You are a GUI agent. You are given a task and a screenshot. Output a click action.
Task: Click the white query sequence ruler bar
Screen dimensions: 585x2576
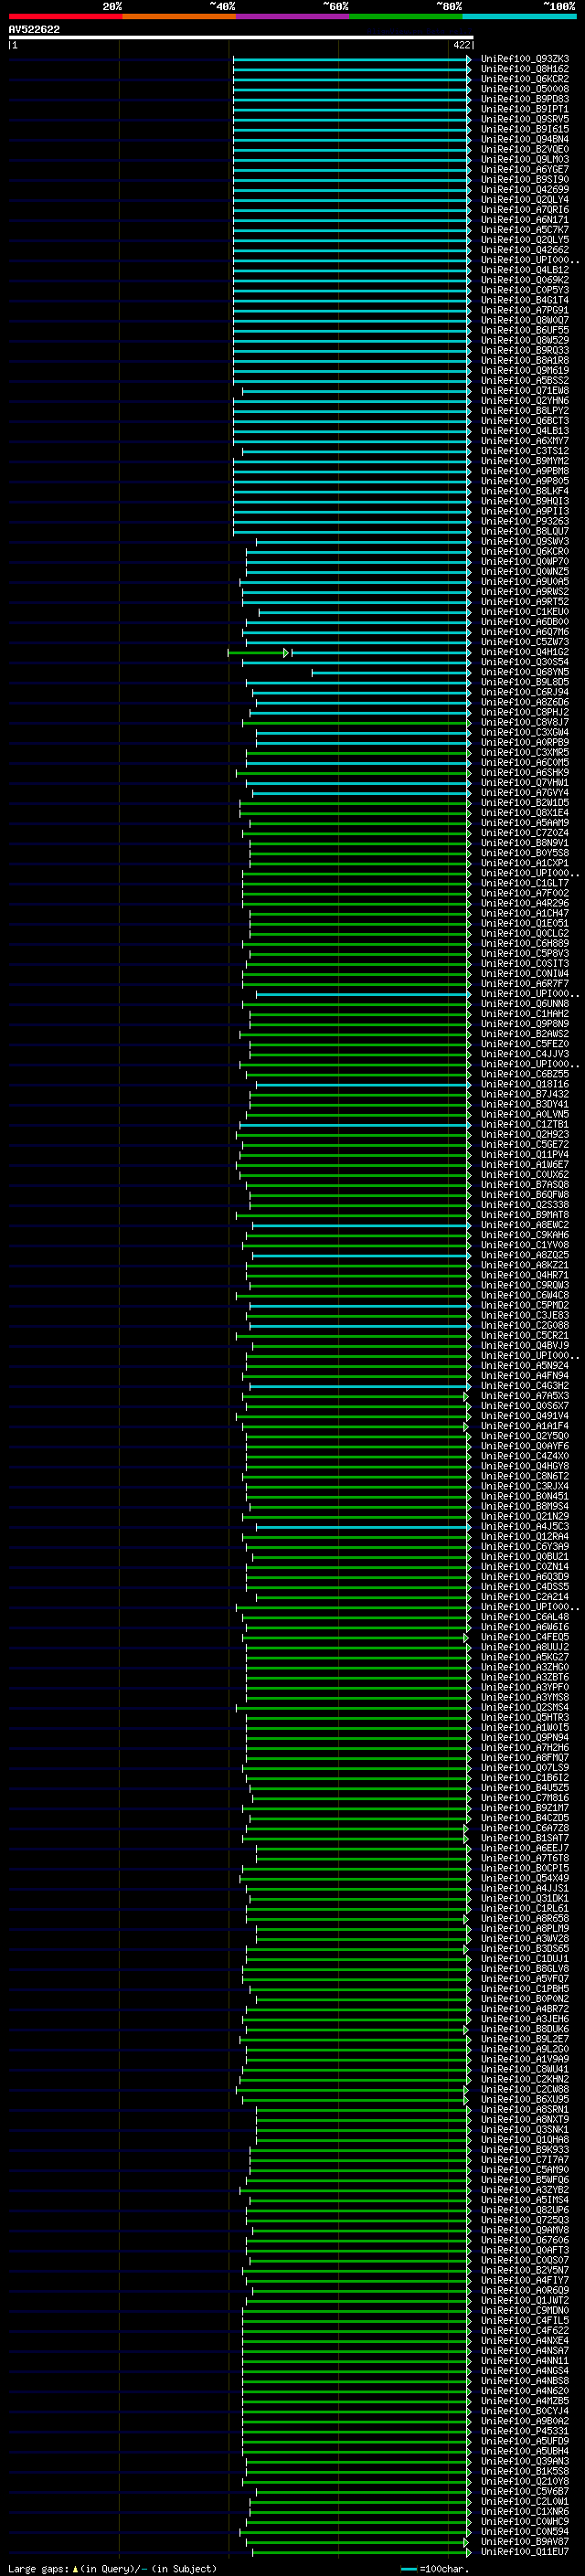[x=241, y=37]
